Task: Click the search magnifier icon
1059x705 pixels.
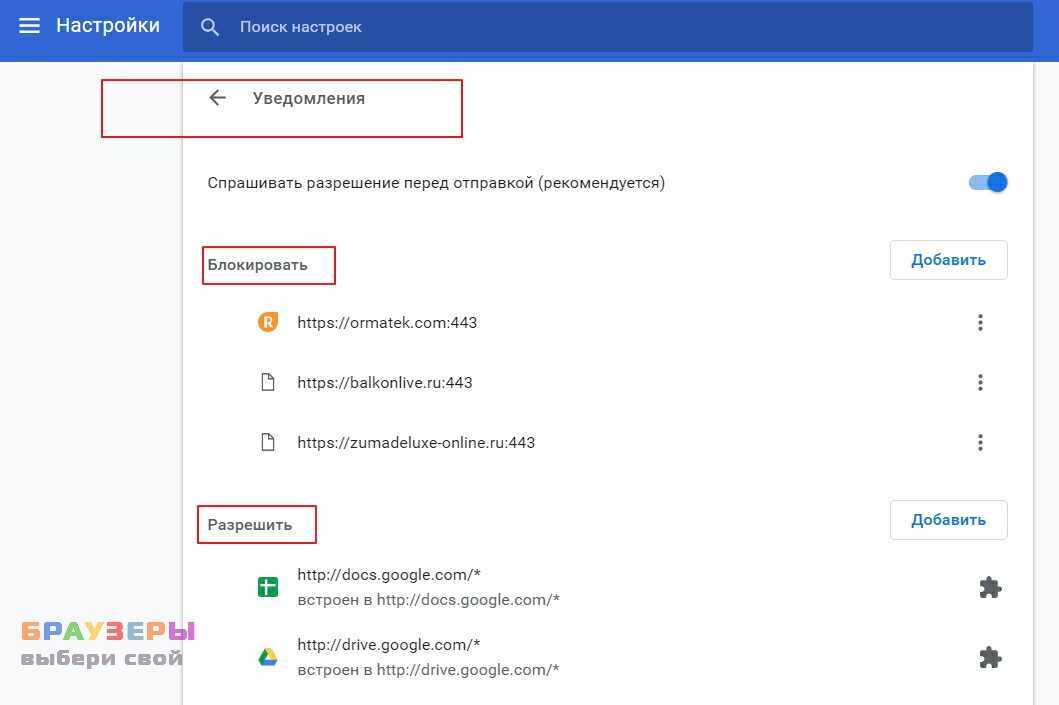Action: pos(210,27)
